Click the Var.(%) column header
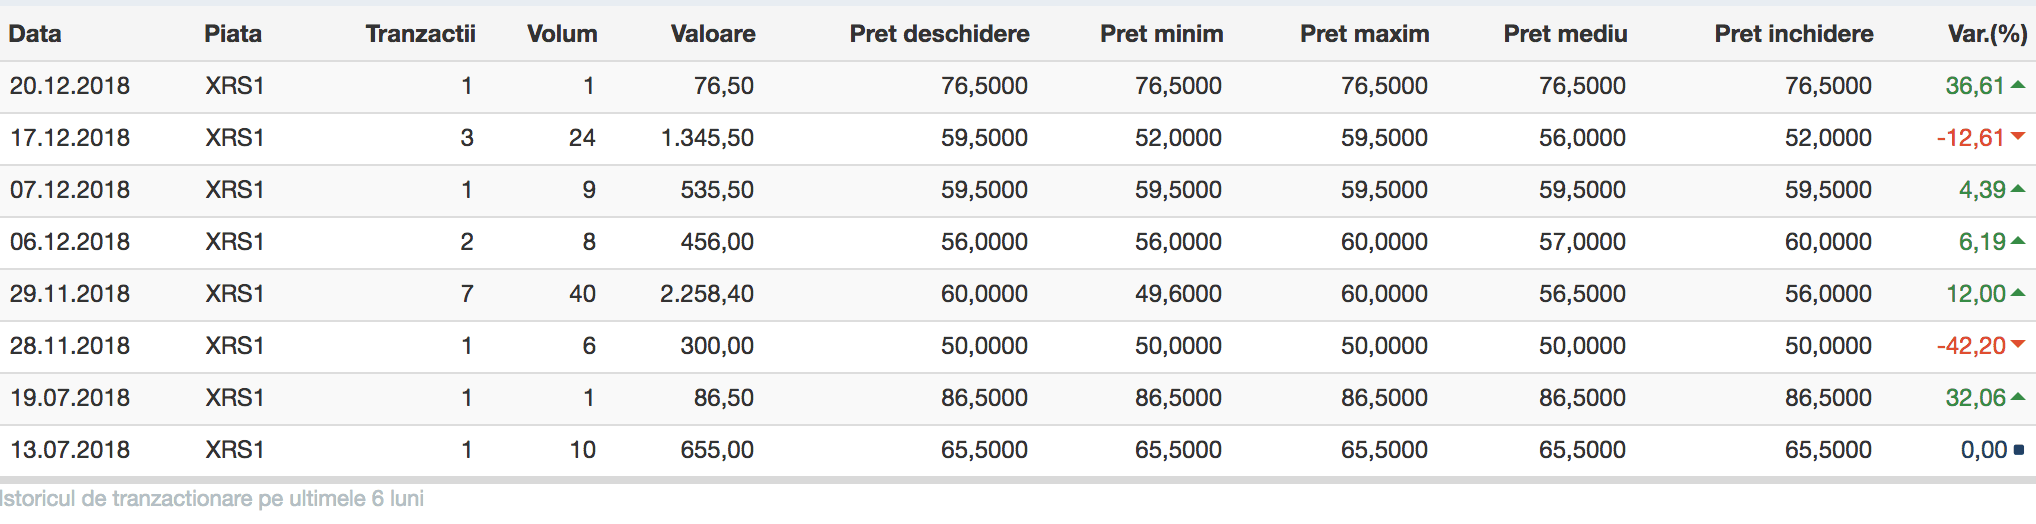The width and height of the screenshot is (2036, 524). 1987,34
